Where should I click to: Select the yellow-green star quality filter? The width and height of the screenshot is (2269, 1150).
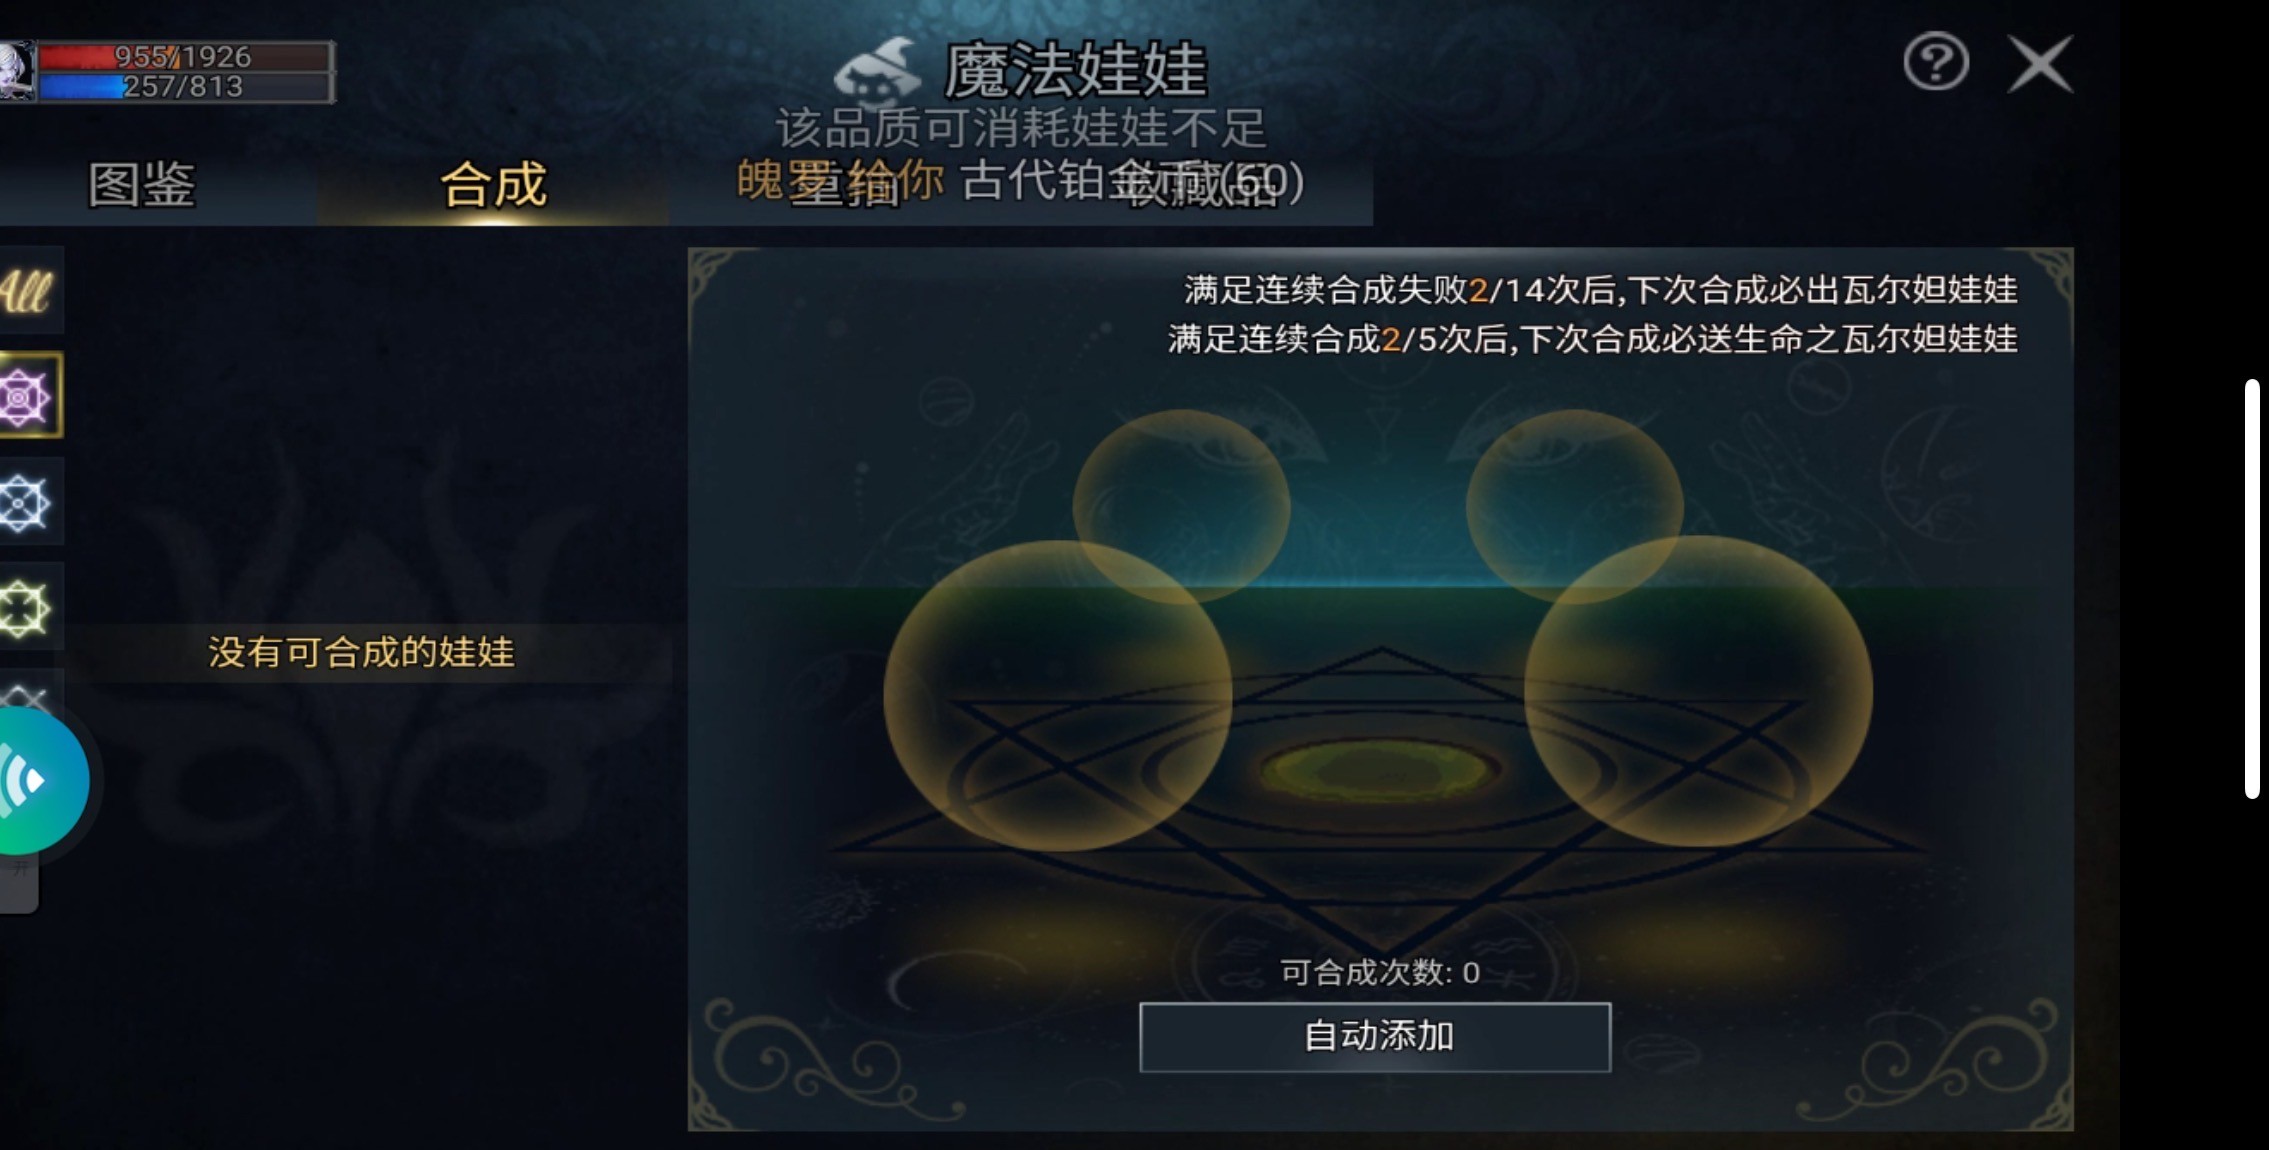28,608
